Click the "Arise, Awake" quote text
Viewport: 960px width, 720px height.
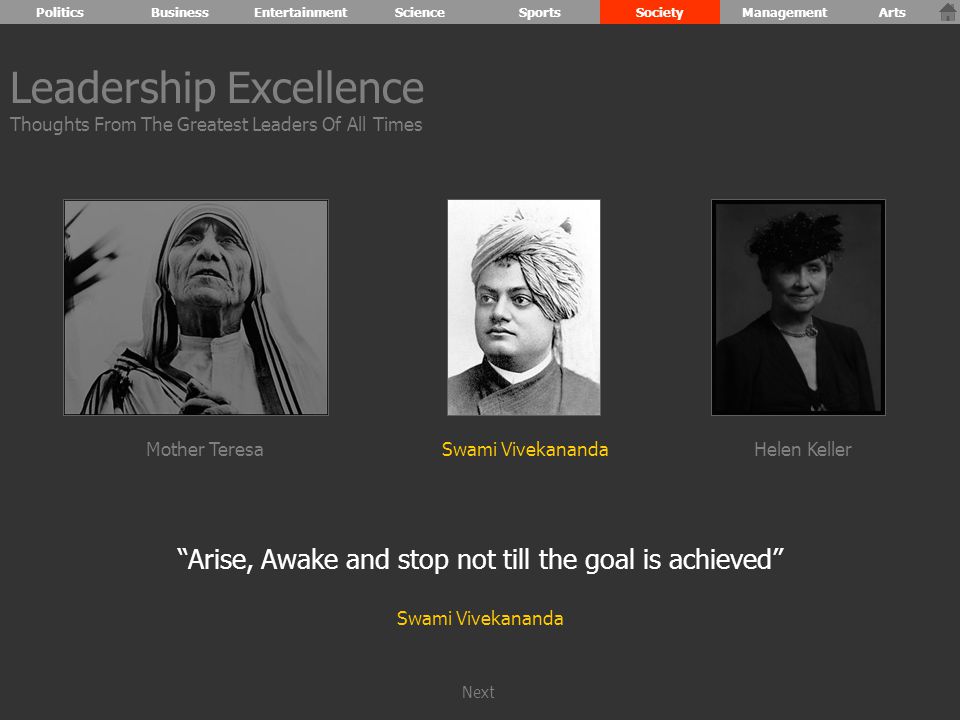[x=480, y=560]
